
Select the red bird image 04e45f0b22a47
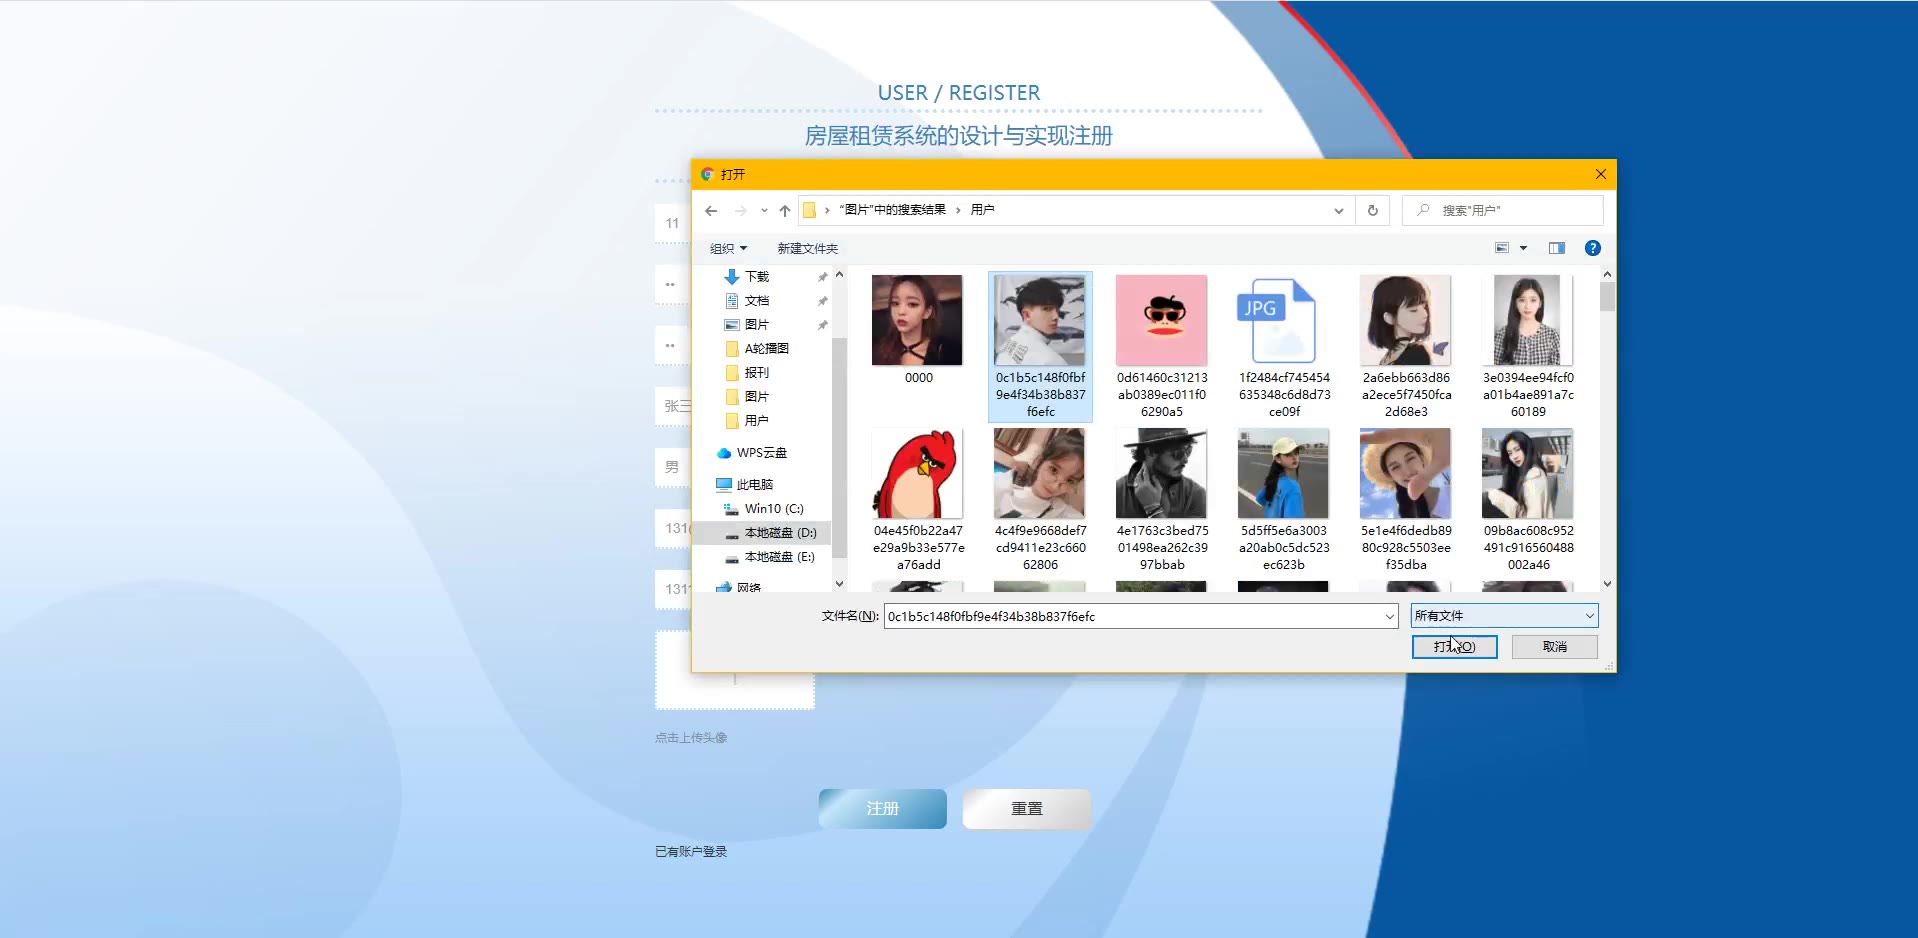(918, 500)
